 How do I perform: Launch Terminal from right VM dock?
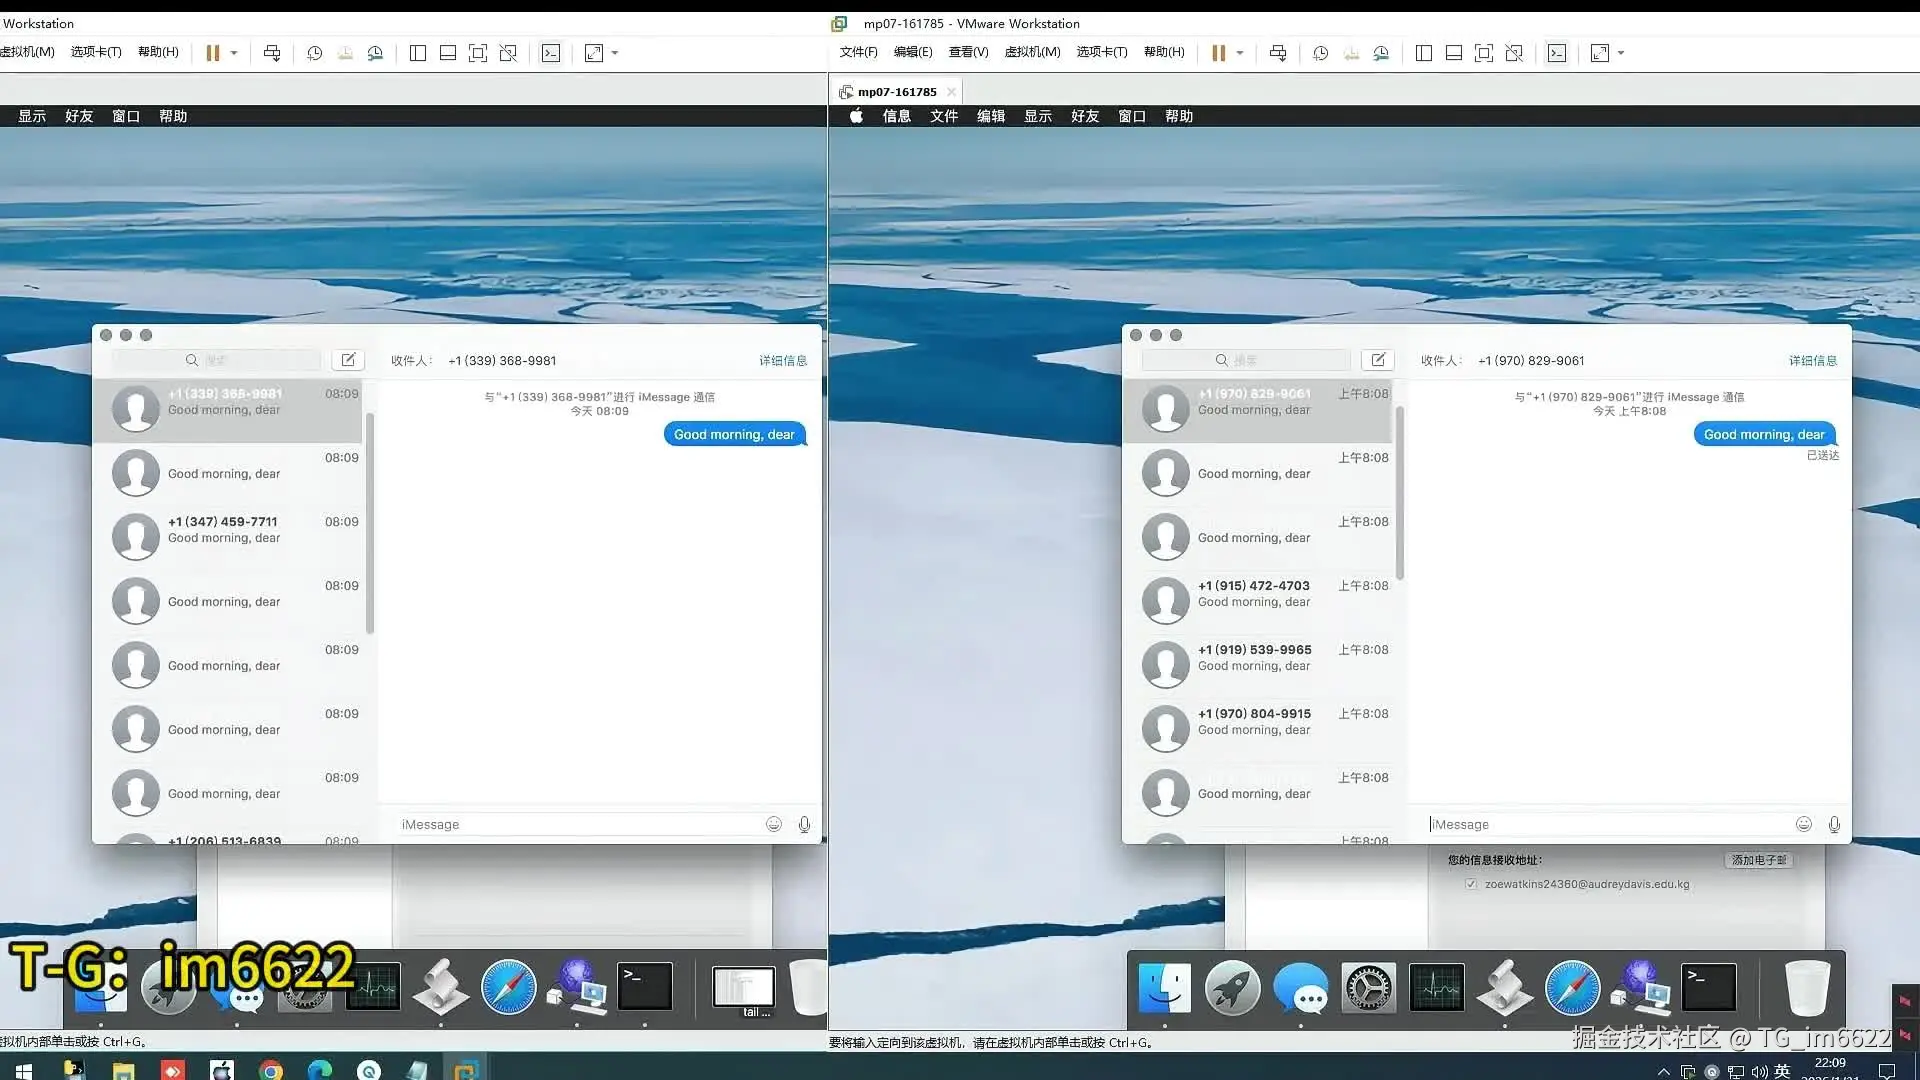coord(1708,988)
